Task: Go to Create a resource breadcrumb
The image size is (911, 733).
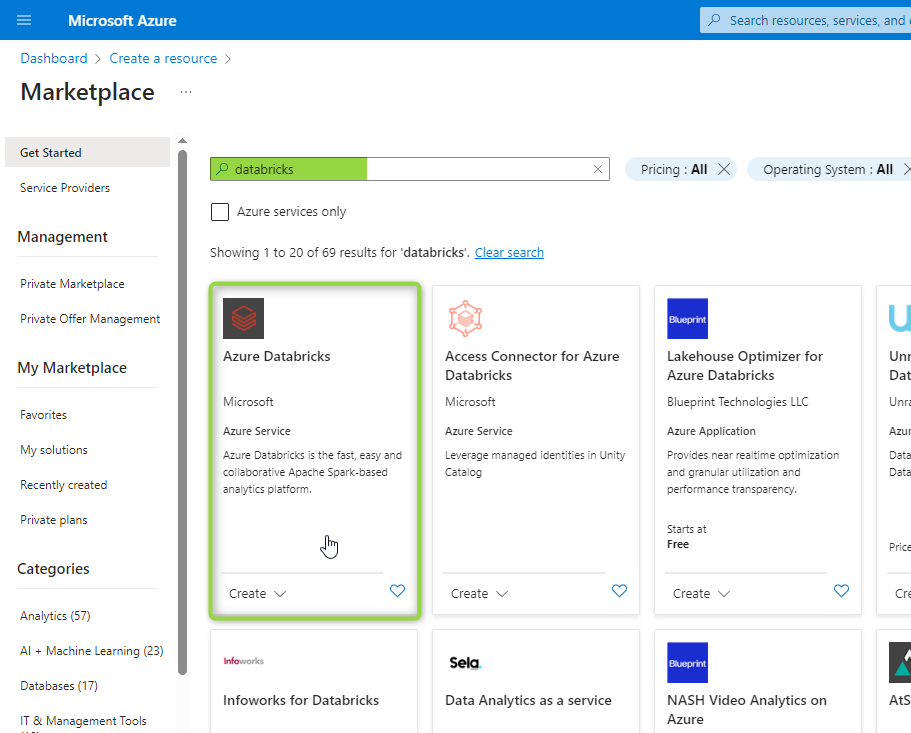Action: pyautogui.click(x=163, y=58)
